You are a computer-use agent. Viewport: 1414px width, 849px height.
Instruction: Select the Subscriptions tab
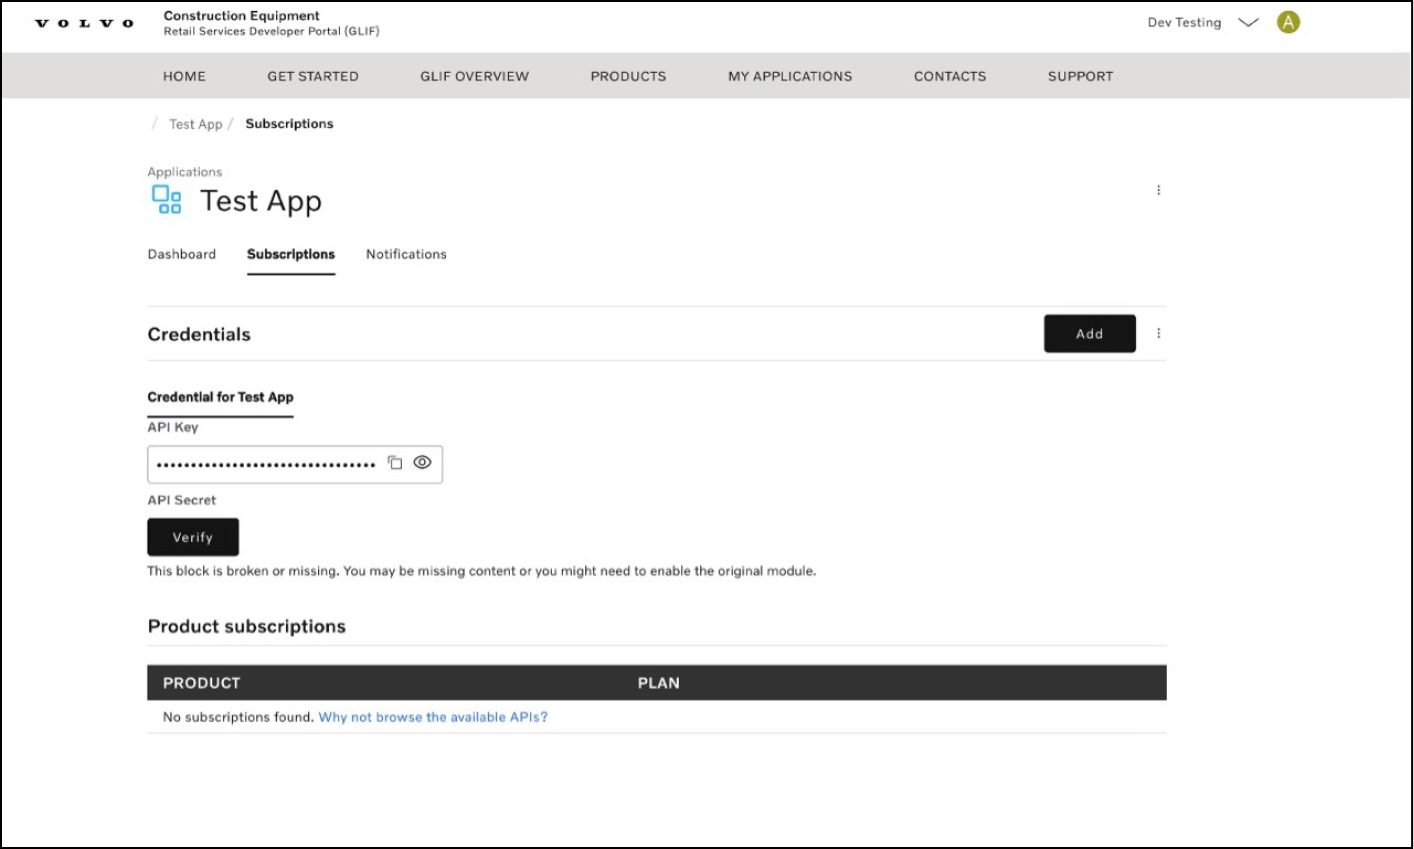291,254
